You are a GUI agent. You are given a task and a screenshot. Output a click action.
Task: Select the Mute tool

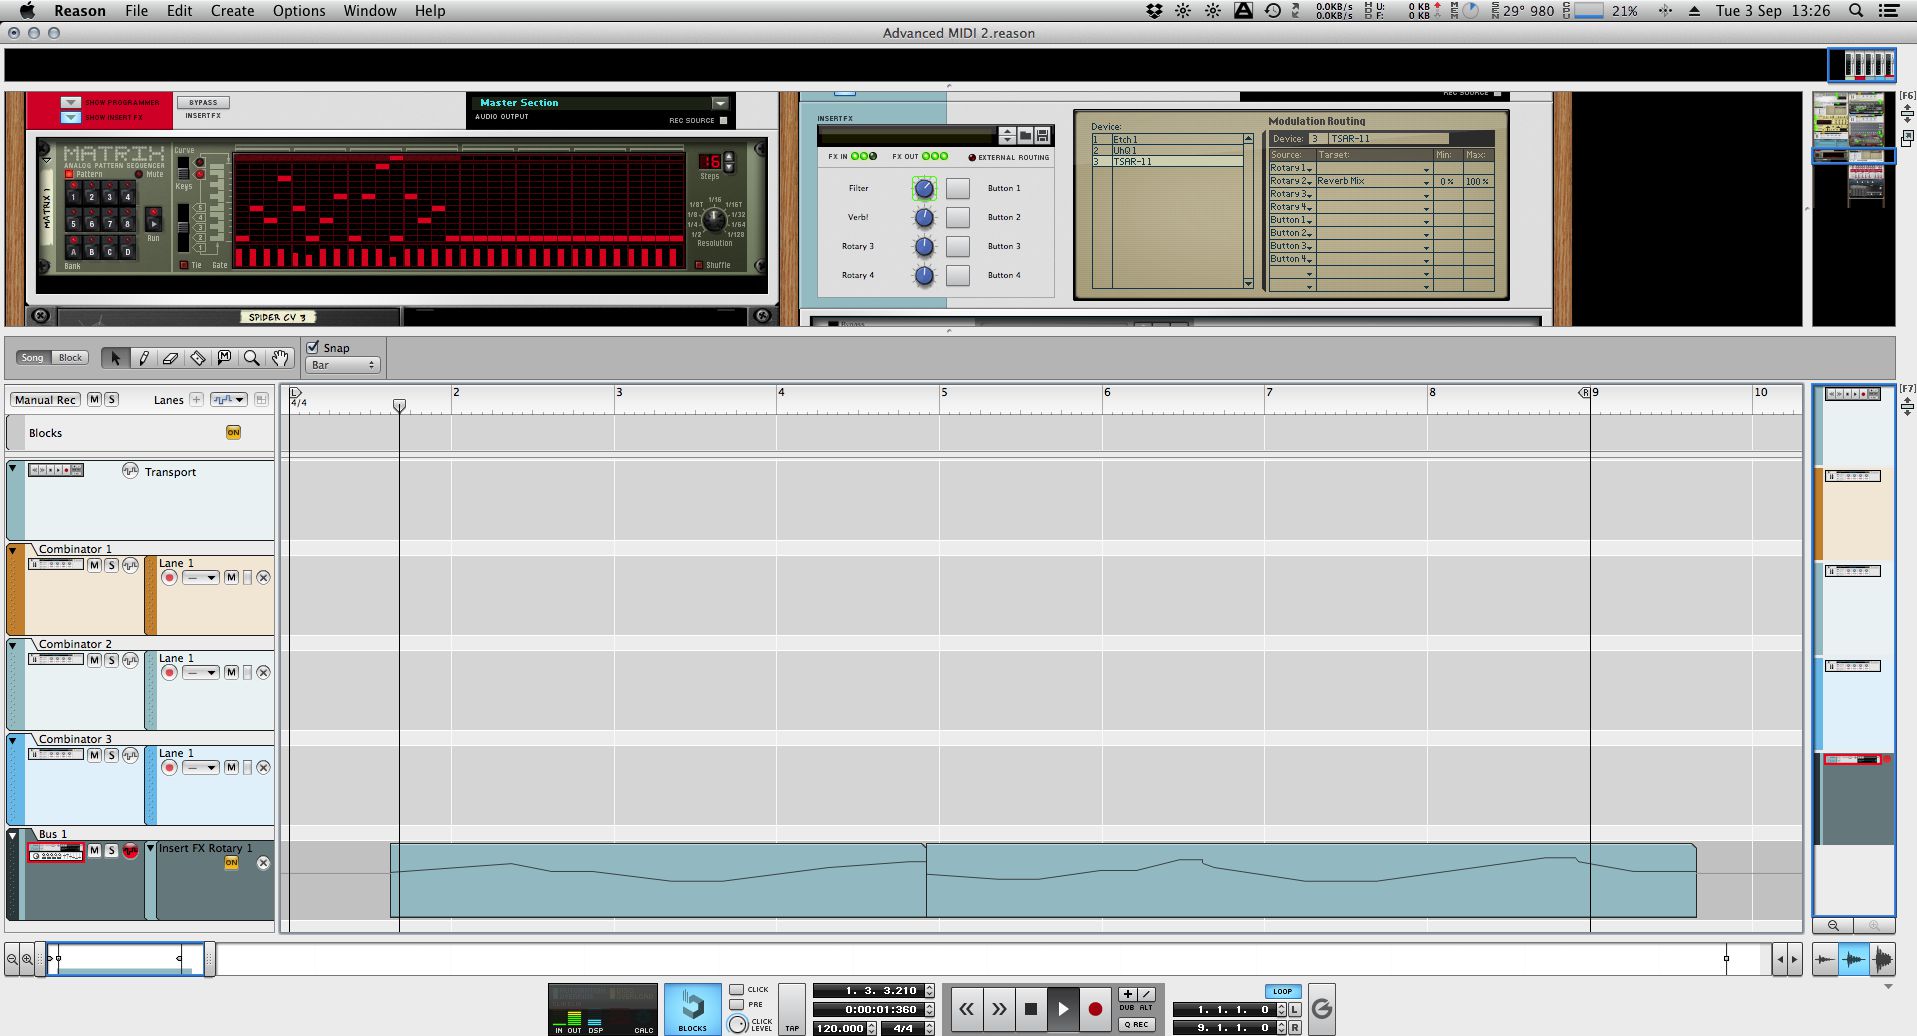[x=224, y=357]
